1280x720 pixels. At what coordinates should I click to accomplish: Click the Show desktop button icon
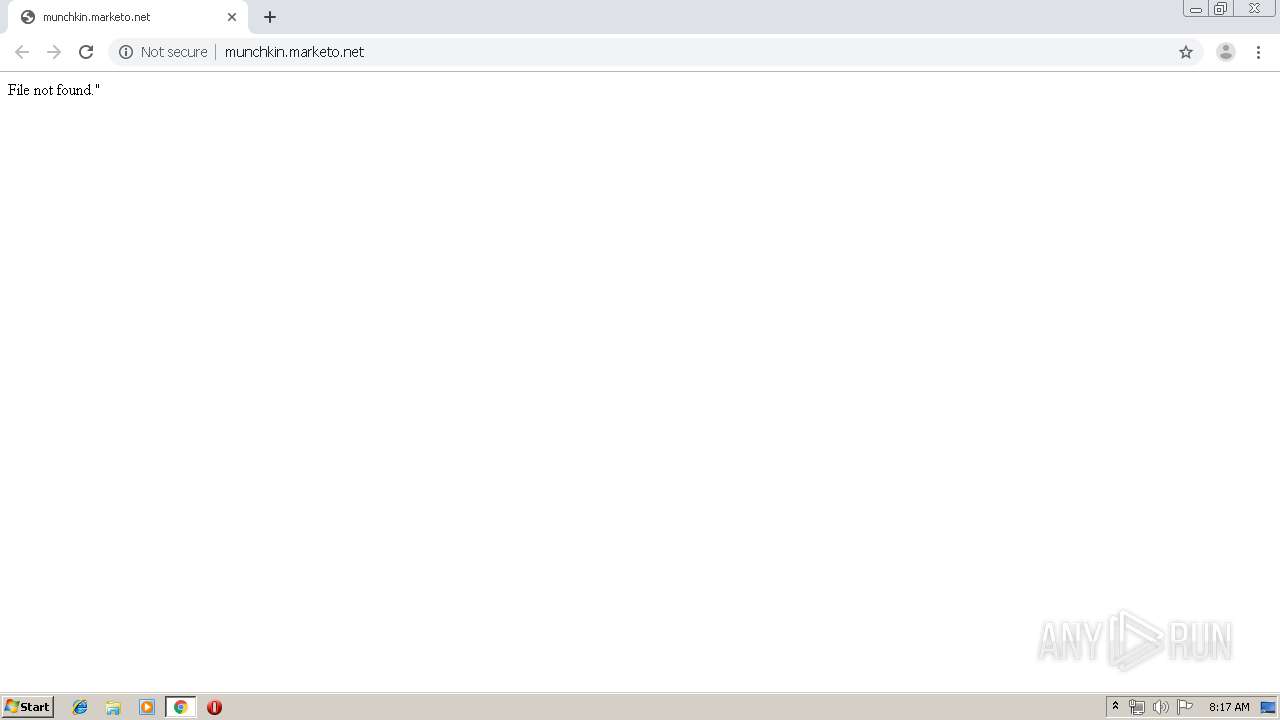[1268, 707]
